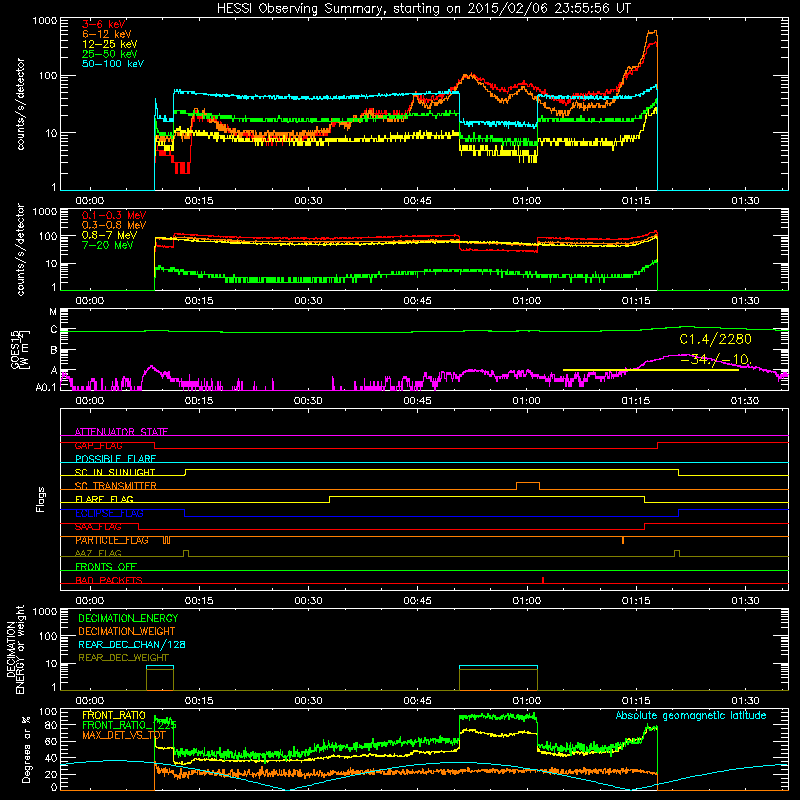The height and width of the screenshot is (800, 800).
Task: Select the Degrees or % axis label
Action: click(x=26, y=749)
